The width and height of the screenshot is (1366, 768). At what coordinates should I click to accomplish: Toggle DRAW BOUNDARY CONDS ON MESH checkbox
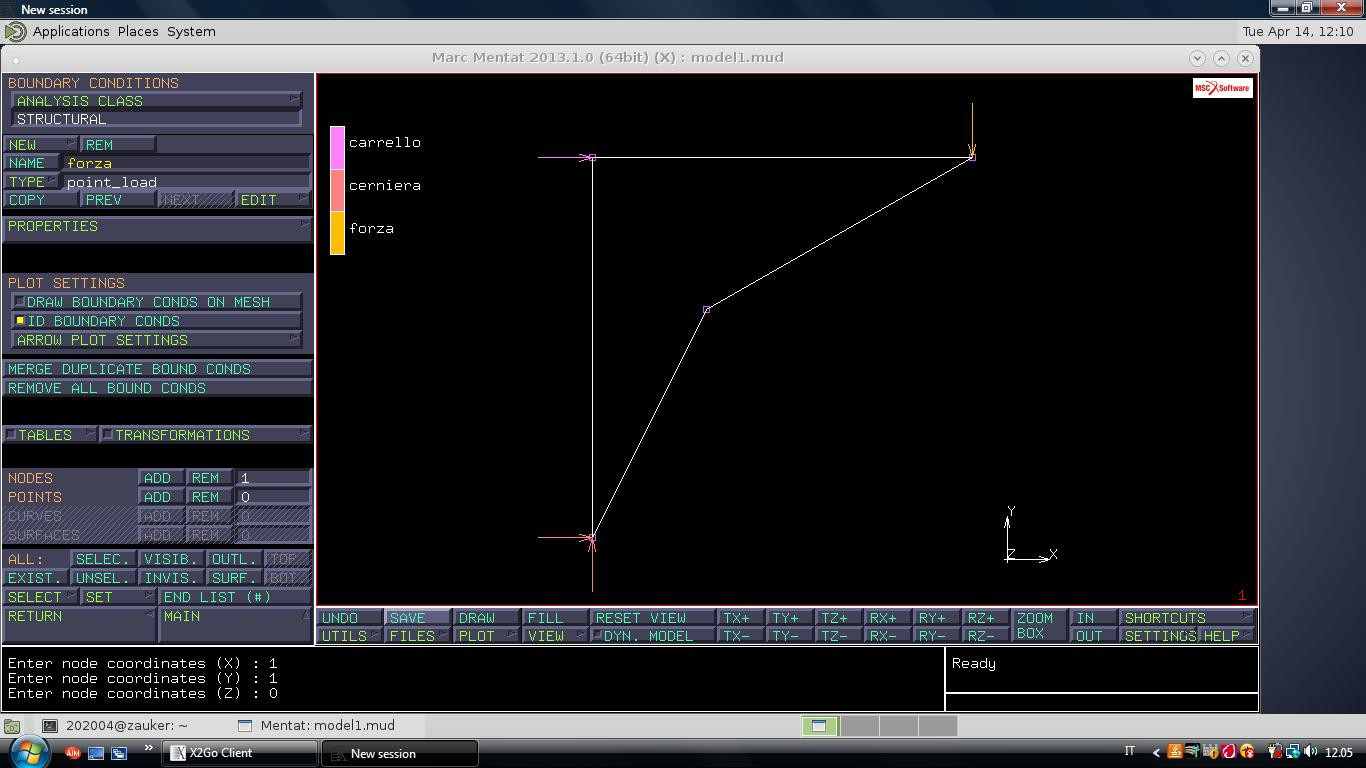19,302
